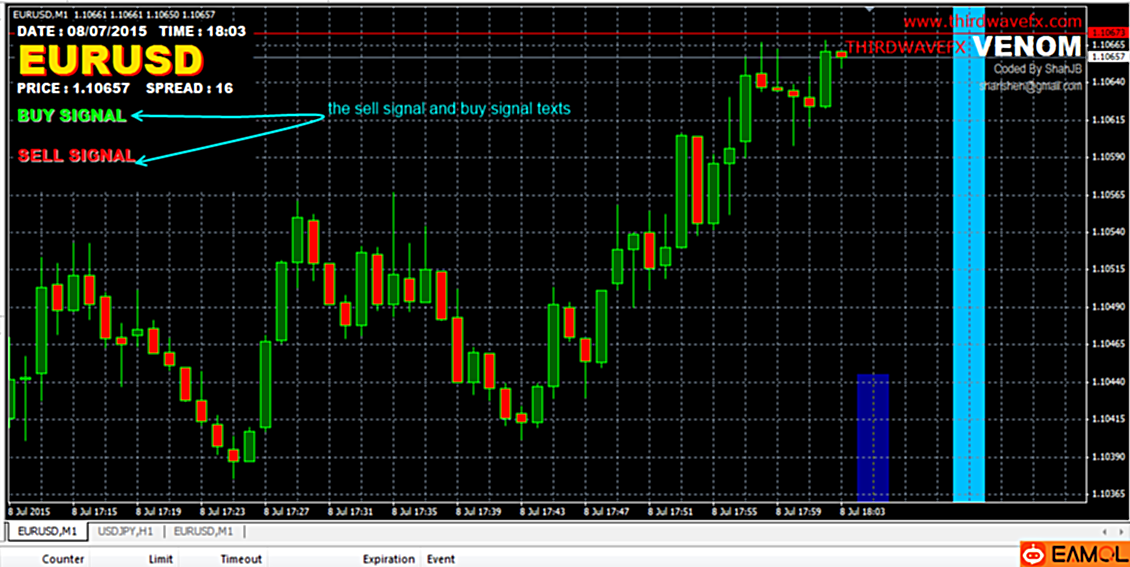Sort by the Timeout column header
1130x567 pixels.
(x=241, y=559)
